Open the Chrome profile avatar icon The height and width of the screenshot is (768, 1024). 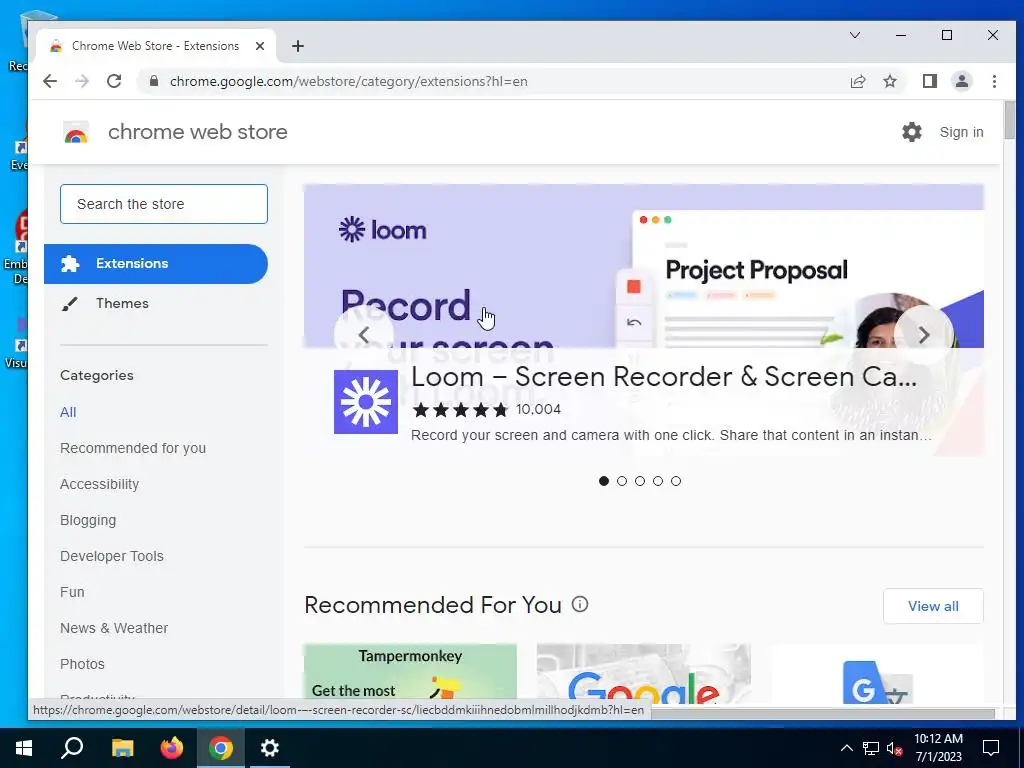coord(962,81)
